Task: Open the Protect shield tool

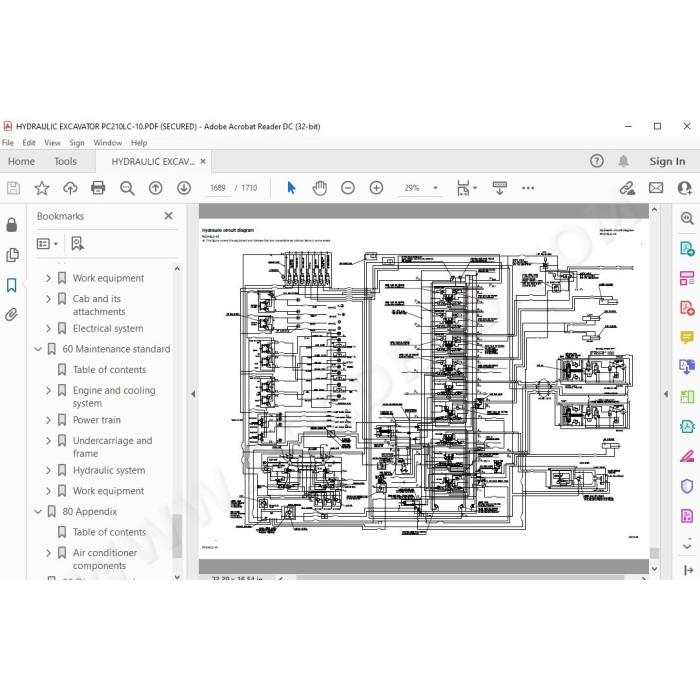Action: (x=687, y=486)
